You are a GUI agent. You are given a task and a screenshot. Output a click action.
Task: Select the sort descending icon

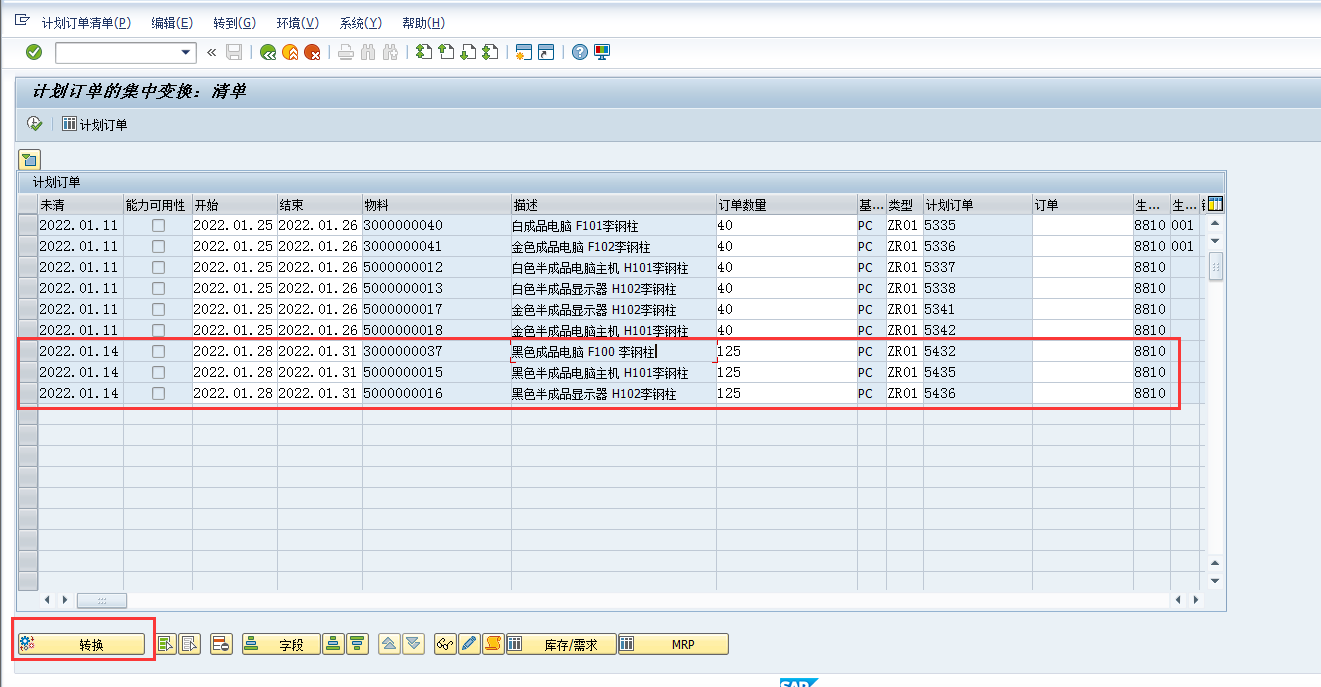pos(356,644)
